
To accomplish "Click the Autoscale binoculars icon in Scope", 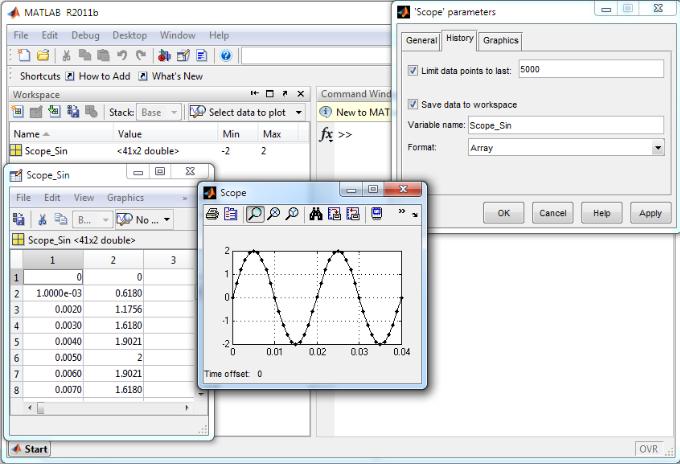I will 316,214.
